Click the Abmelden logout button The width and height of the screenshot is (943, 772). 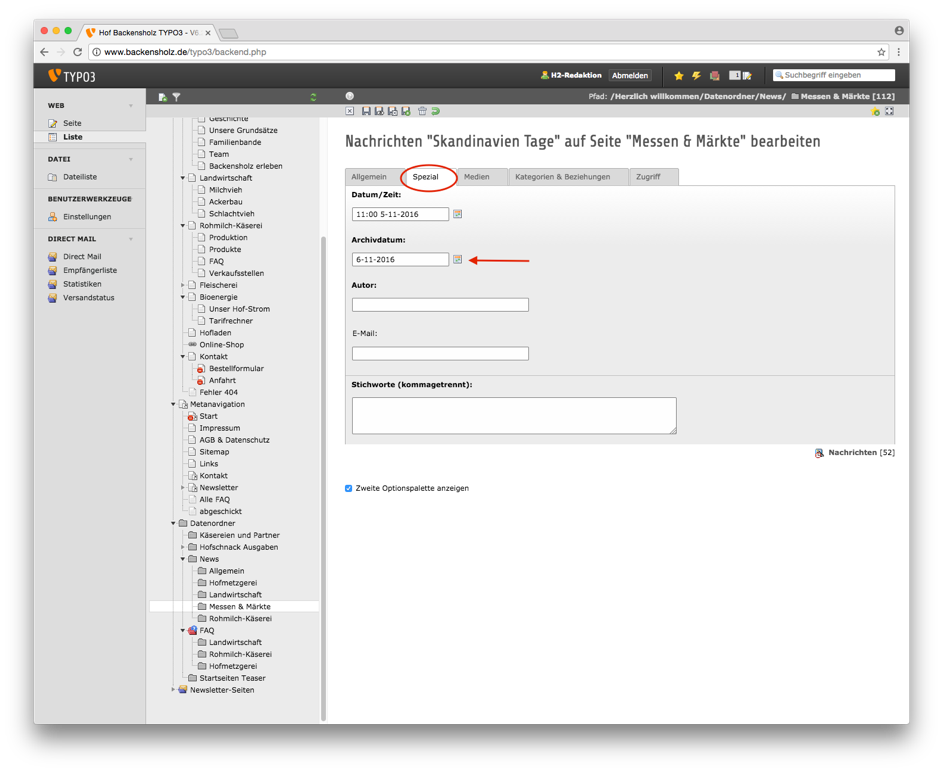(629, 75)
